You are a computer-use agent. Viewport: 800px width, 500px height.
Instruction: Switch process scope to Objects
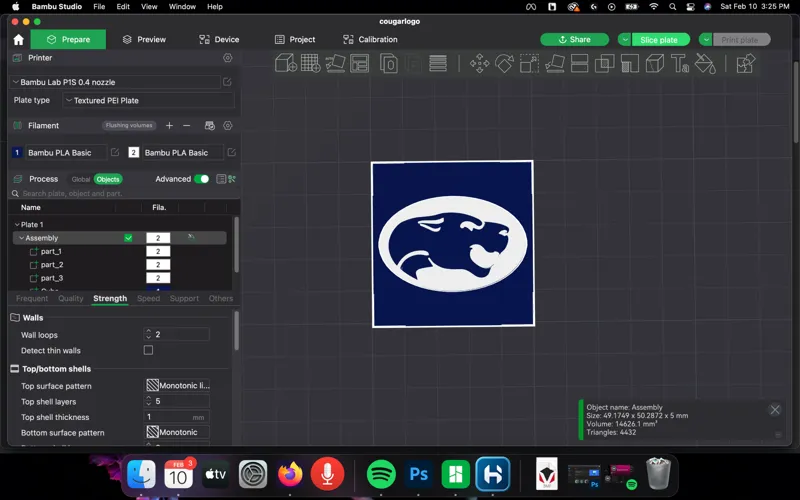[108, 179]
